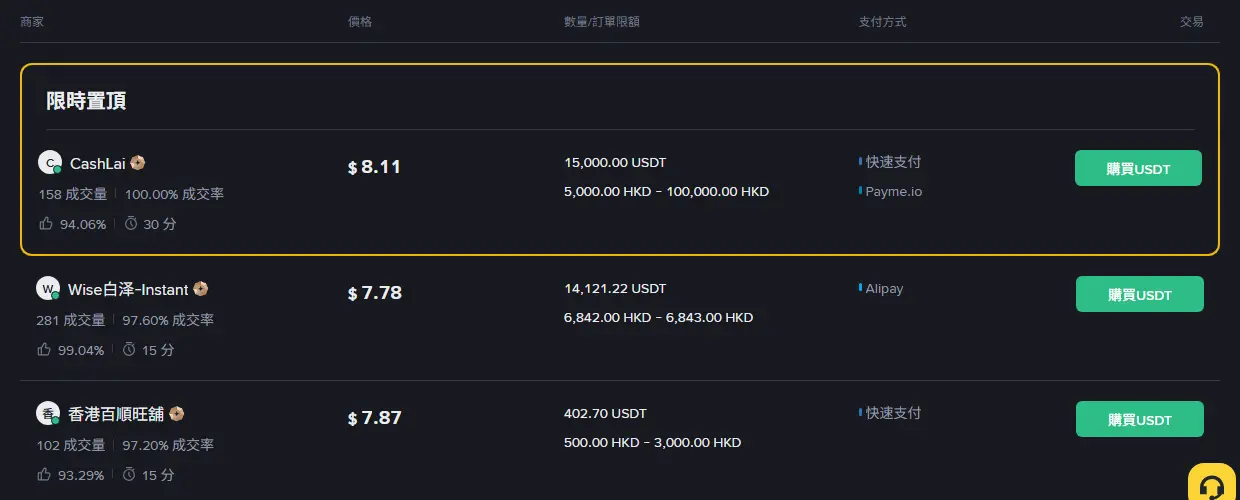
Task: Click 快速支付 in the 香港百順旺舖 row
Action: (893, 413)
